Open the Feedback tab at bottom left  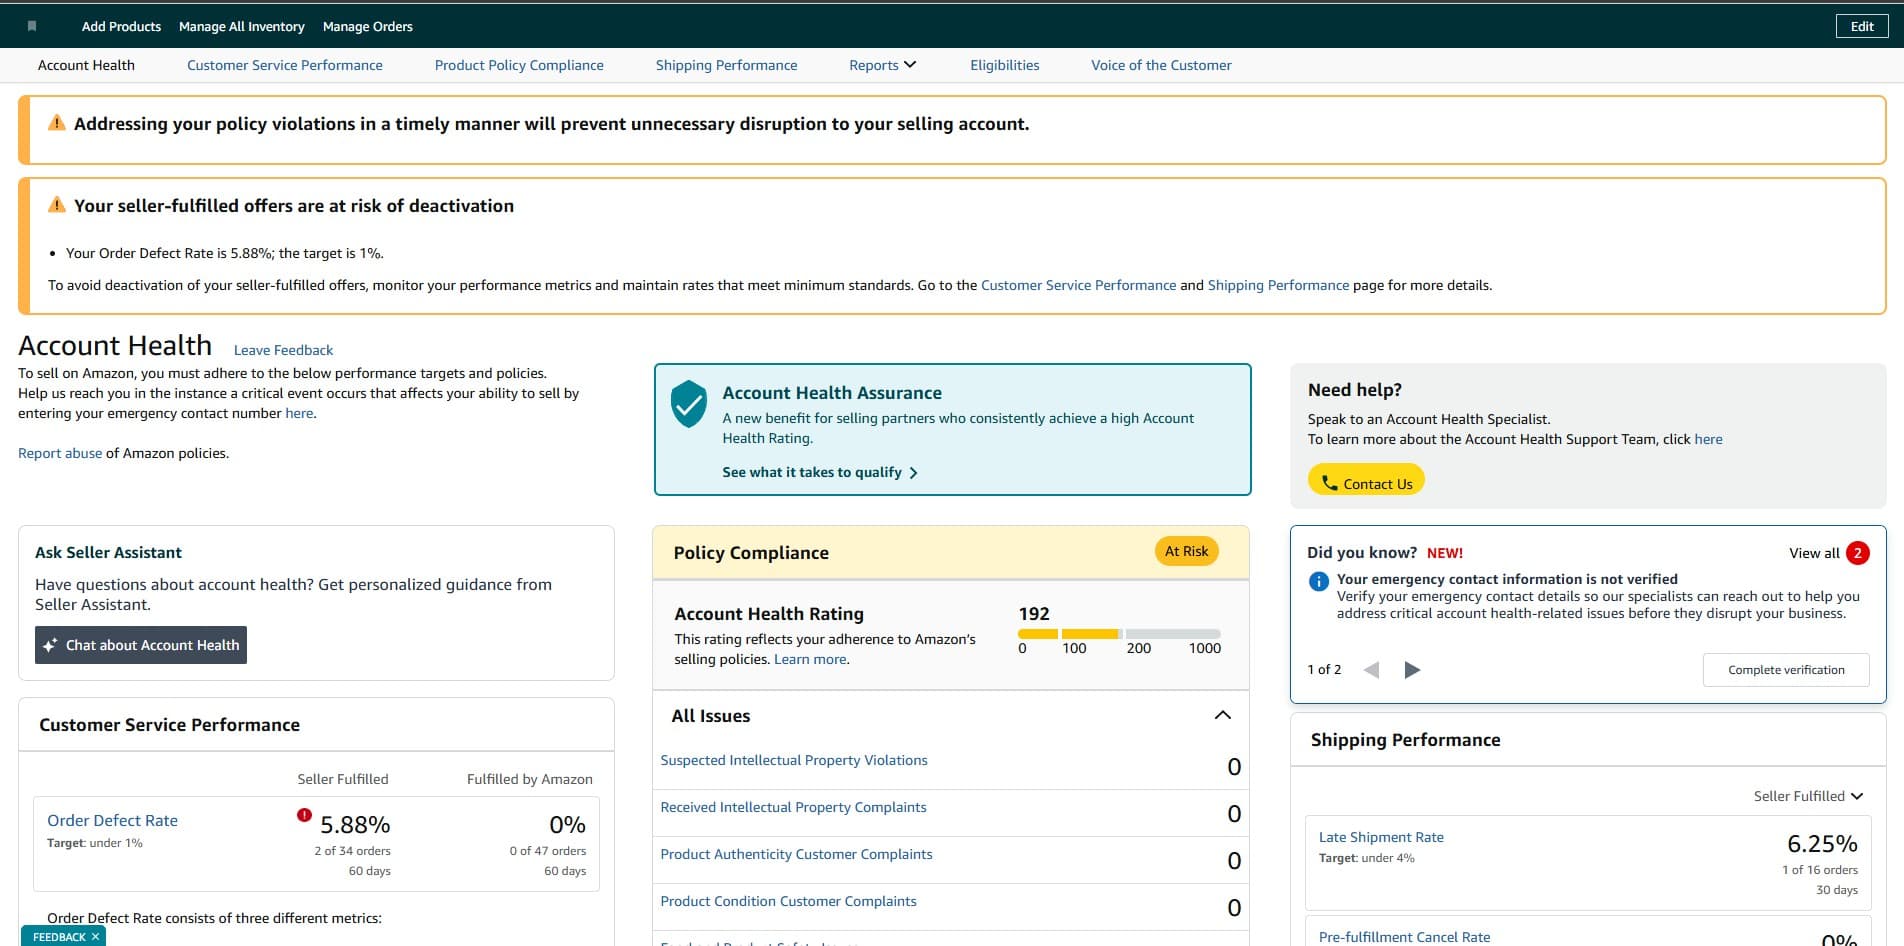59,937
